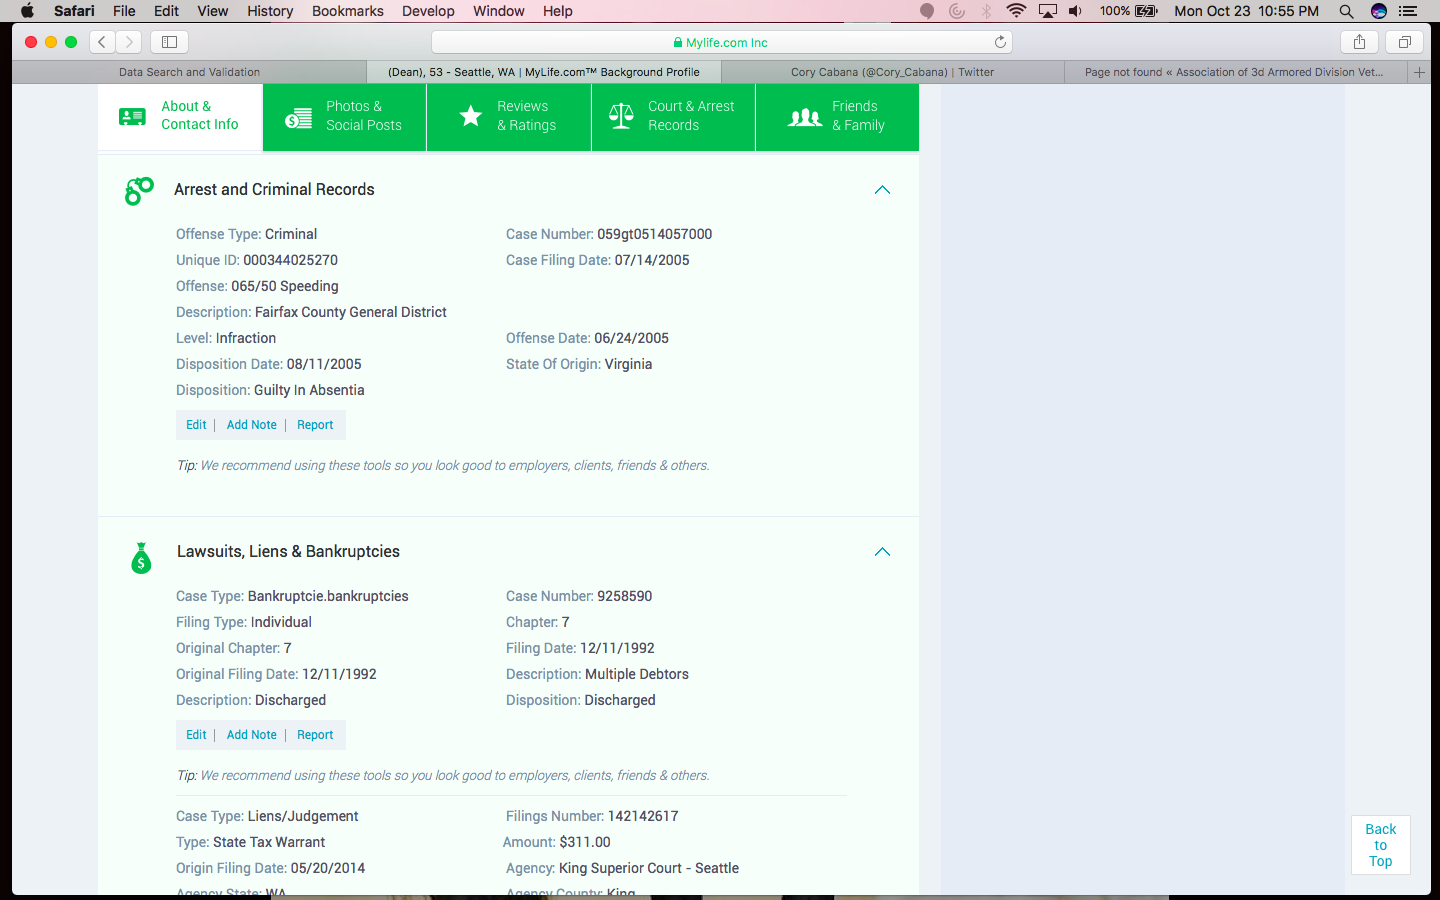Show all tabs overview button

coord(1404,42)
